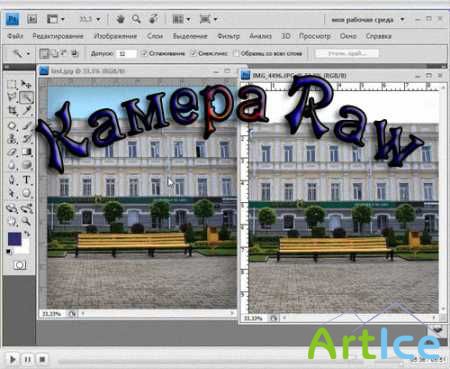Viewport: 450px width, 369px height.
Task: Toggle the Смеж.пикс checkbox
Action: [x=193, y=53]
